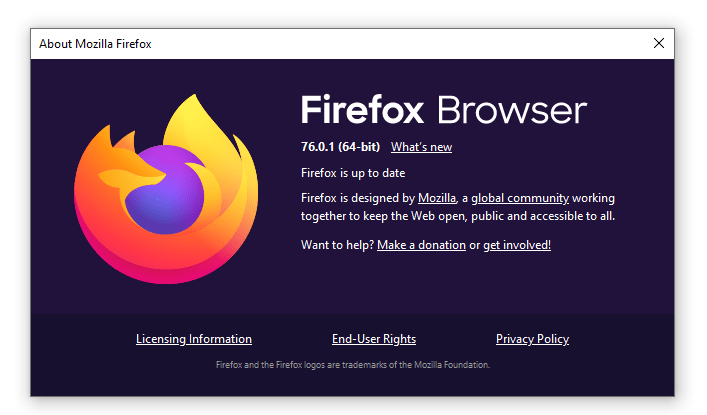Open the global community link
Screen dimensions: 707x415
520,198
